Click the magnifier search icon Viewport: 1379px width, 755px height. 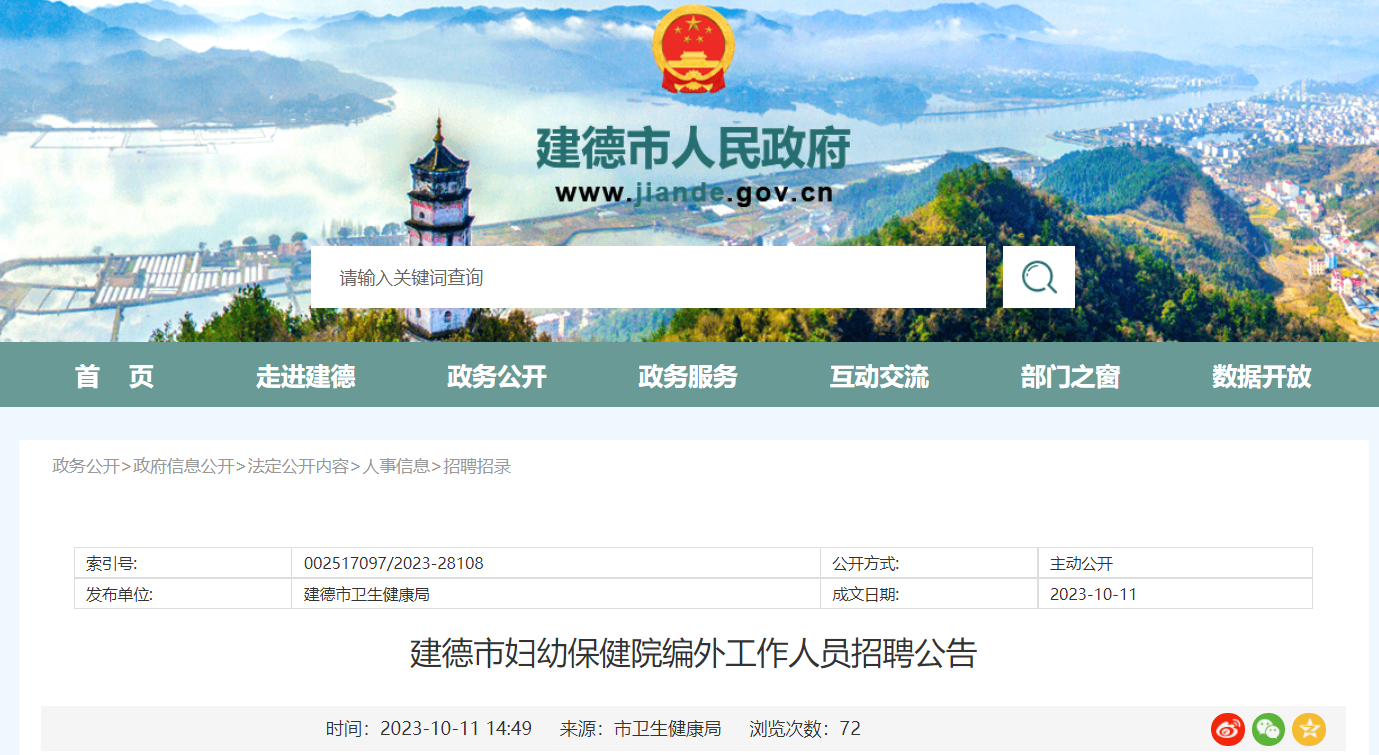coord(1039,277)
